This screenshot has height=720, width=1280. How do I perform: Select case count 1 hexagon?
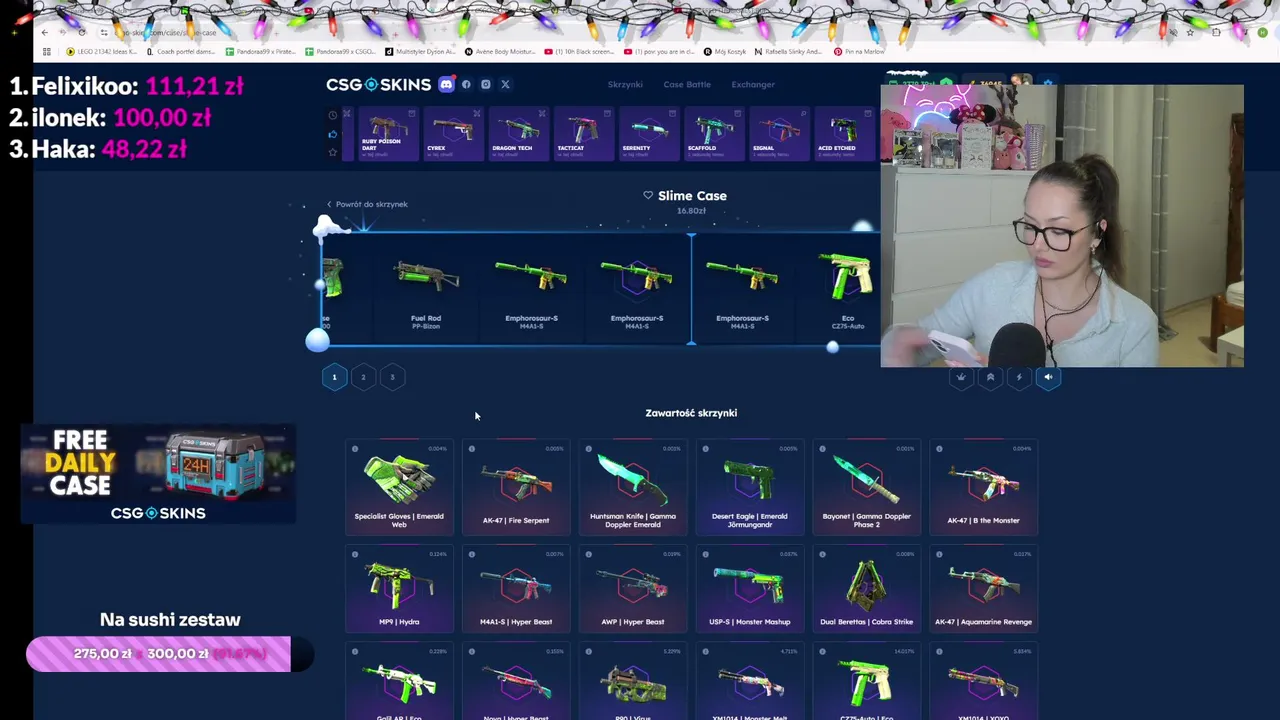click(334, 377)
